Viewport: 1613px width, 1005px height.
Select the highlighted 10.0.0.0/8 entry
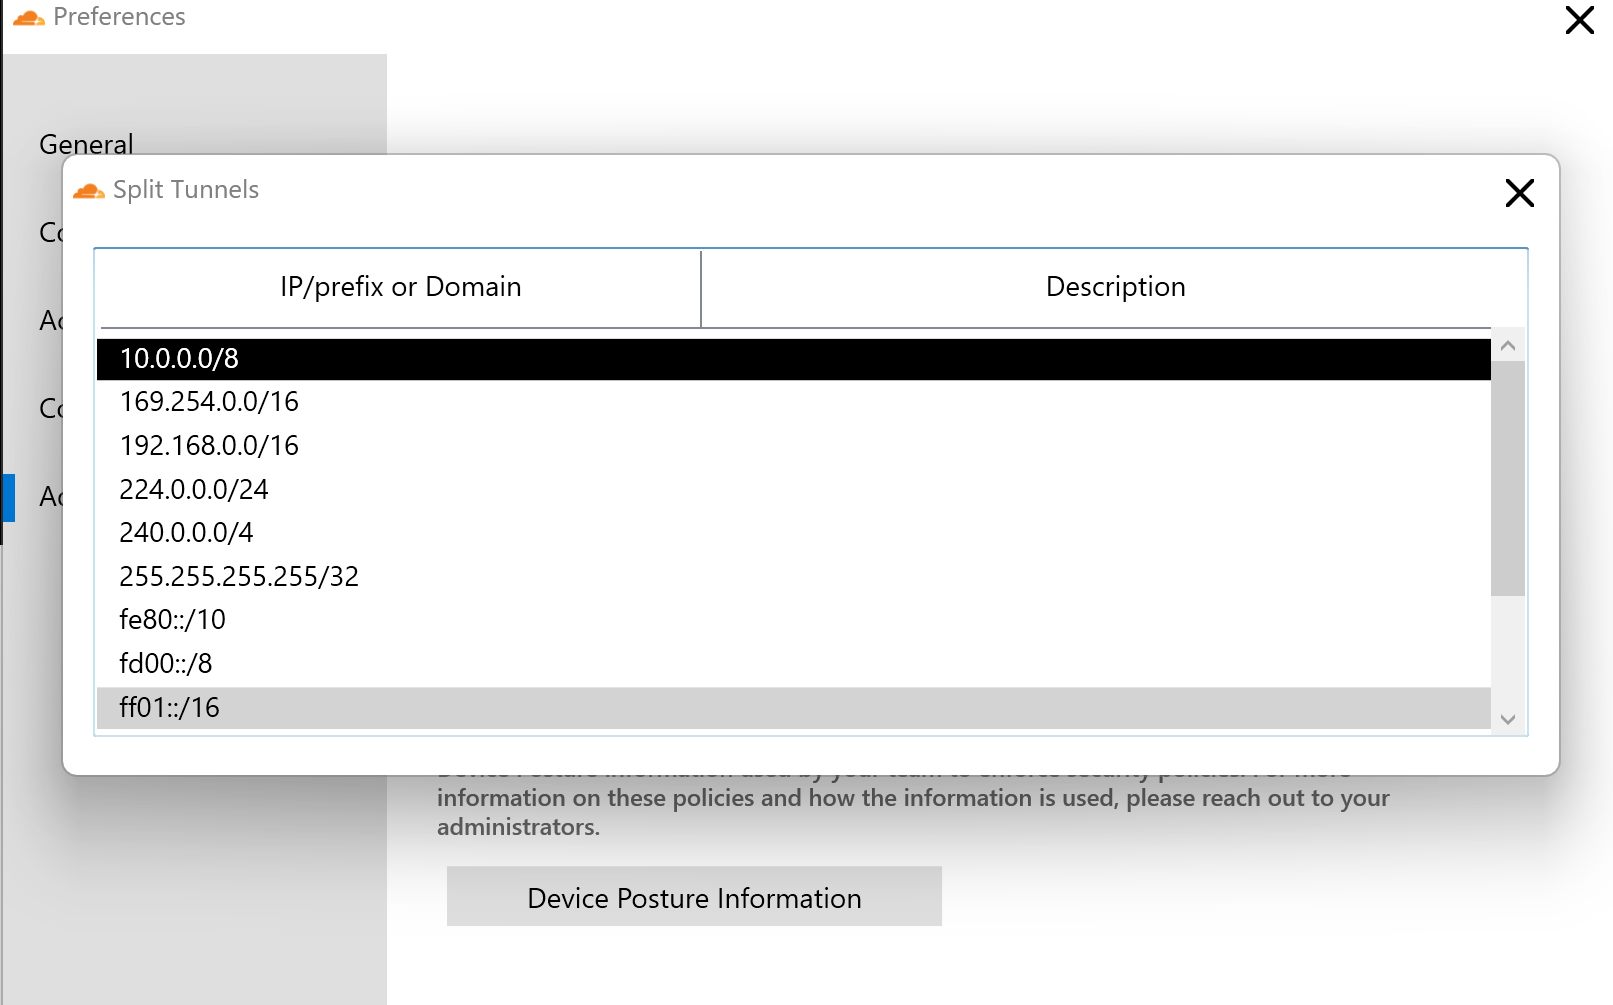coord(400,360)
